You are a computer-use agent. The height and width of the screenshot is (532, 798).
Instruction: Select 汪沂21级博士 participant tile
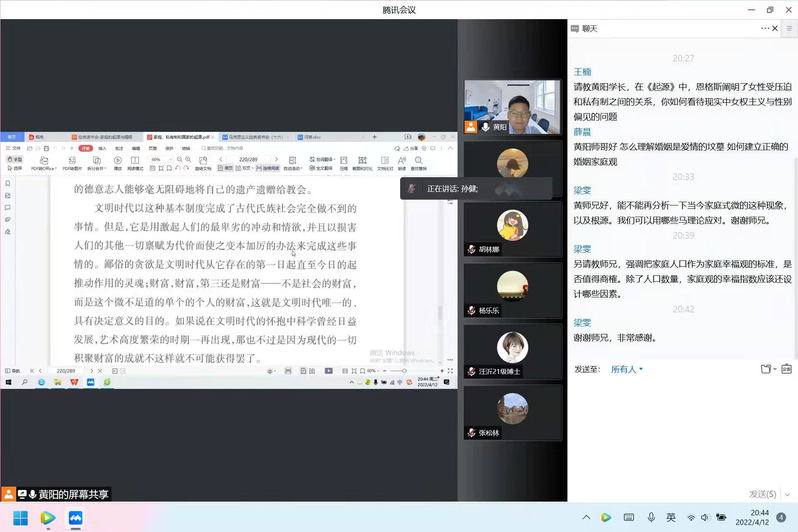[x=512, y=351]
